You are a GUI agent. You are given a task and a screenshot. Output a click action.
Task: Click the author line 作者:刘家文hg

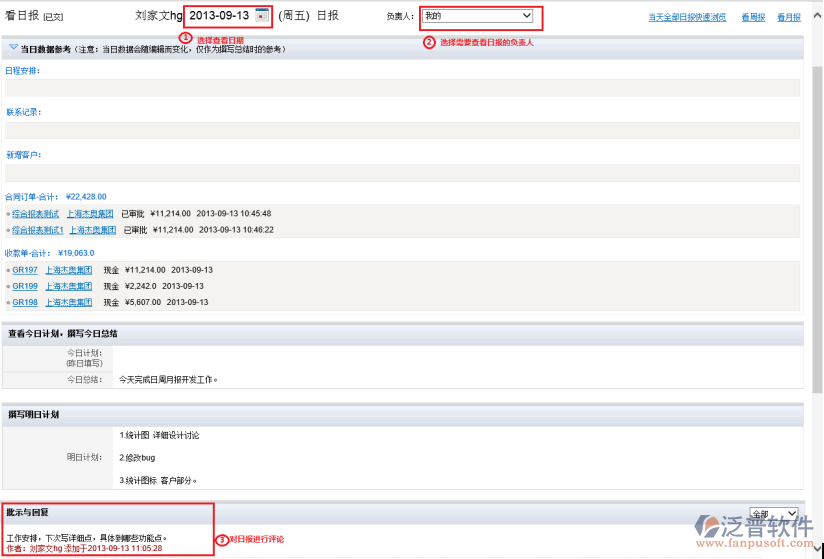(84, 548)
